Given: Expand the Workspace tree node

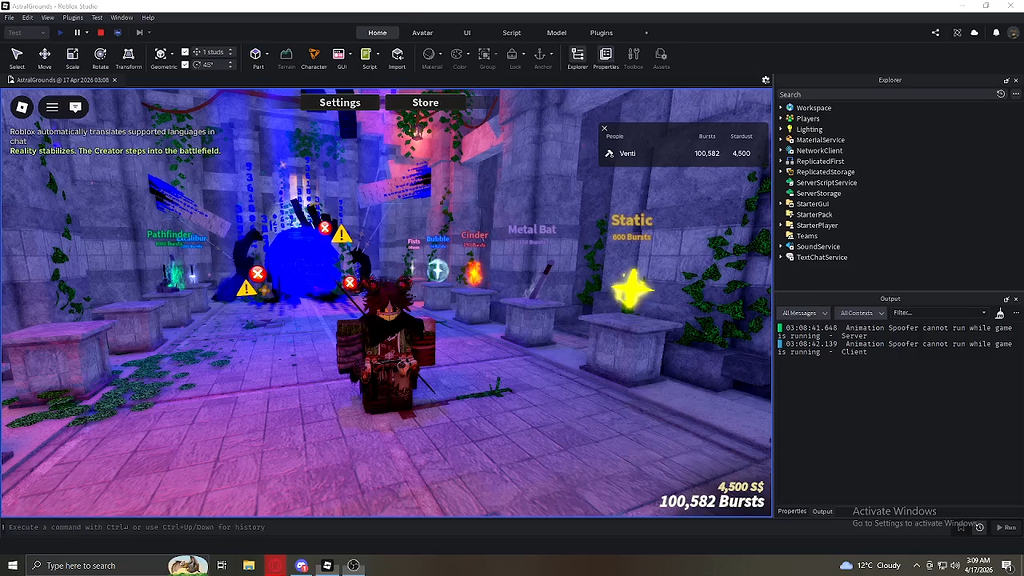Looking at the screenshot, I should point(780,108).
